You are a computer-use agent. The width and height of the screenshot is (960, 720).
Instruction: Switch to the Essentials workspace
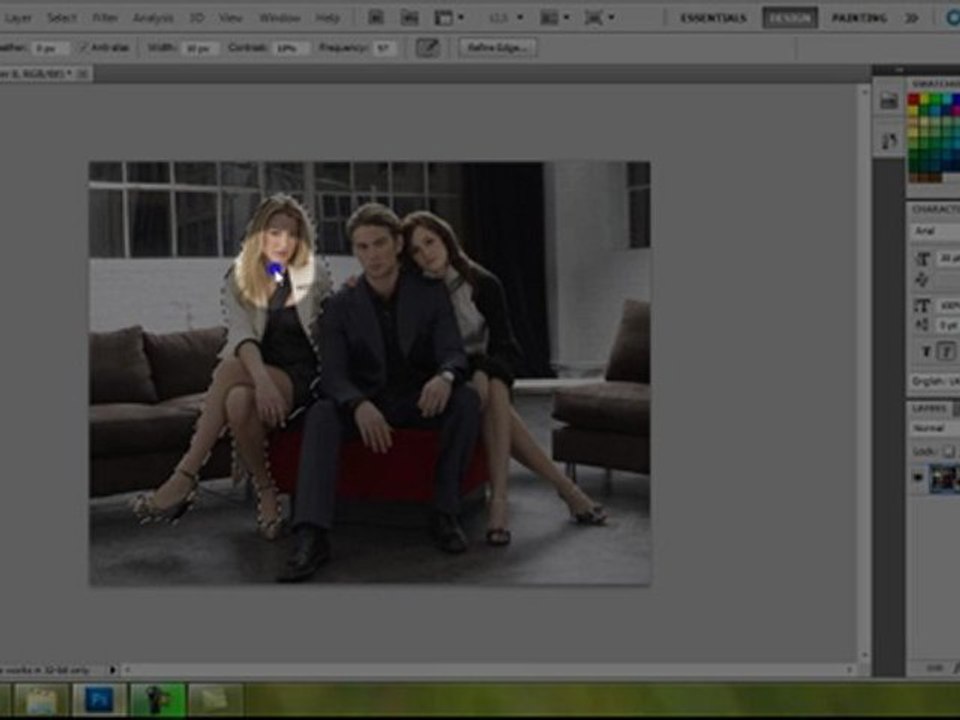[x=713, y=18]
